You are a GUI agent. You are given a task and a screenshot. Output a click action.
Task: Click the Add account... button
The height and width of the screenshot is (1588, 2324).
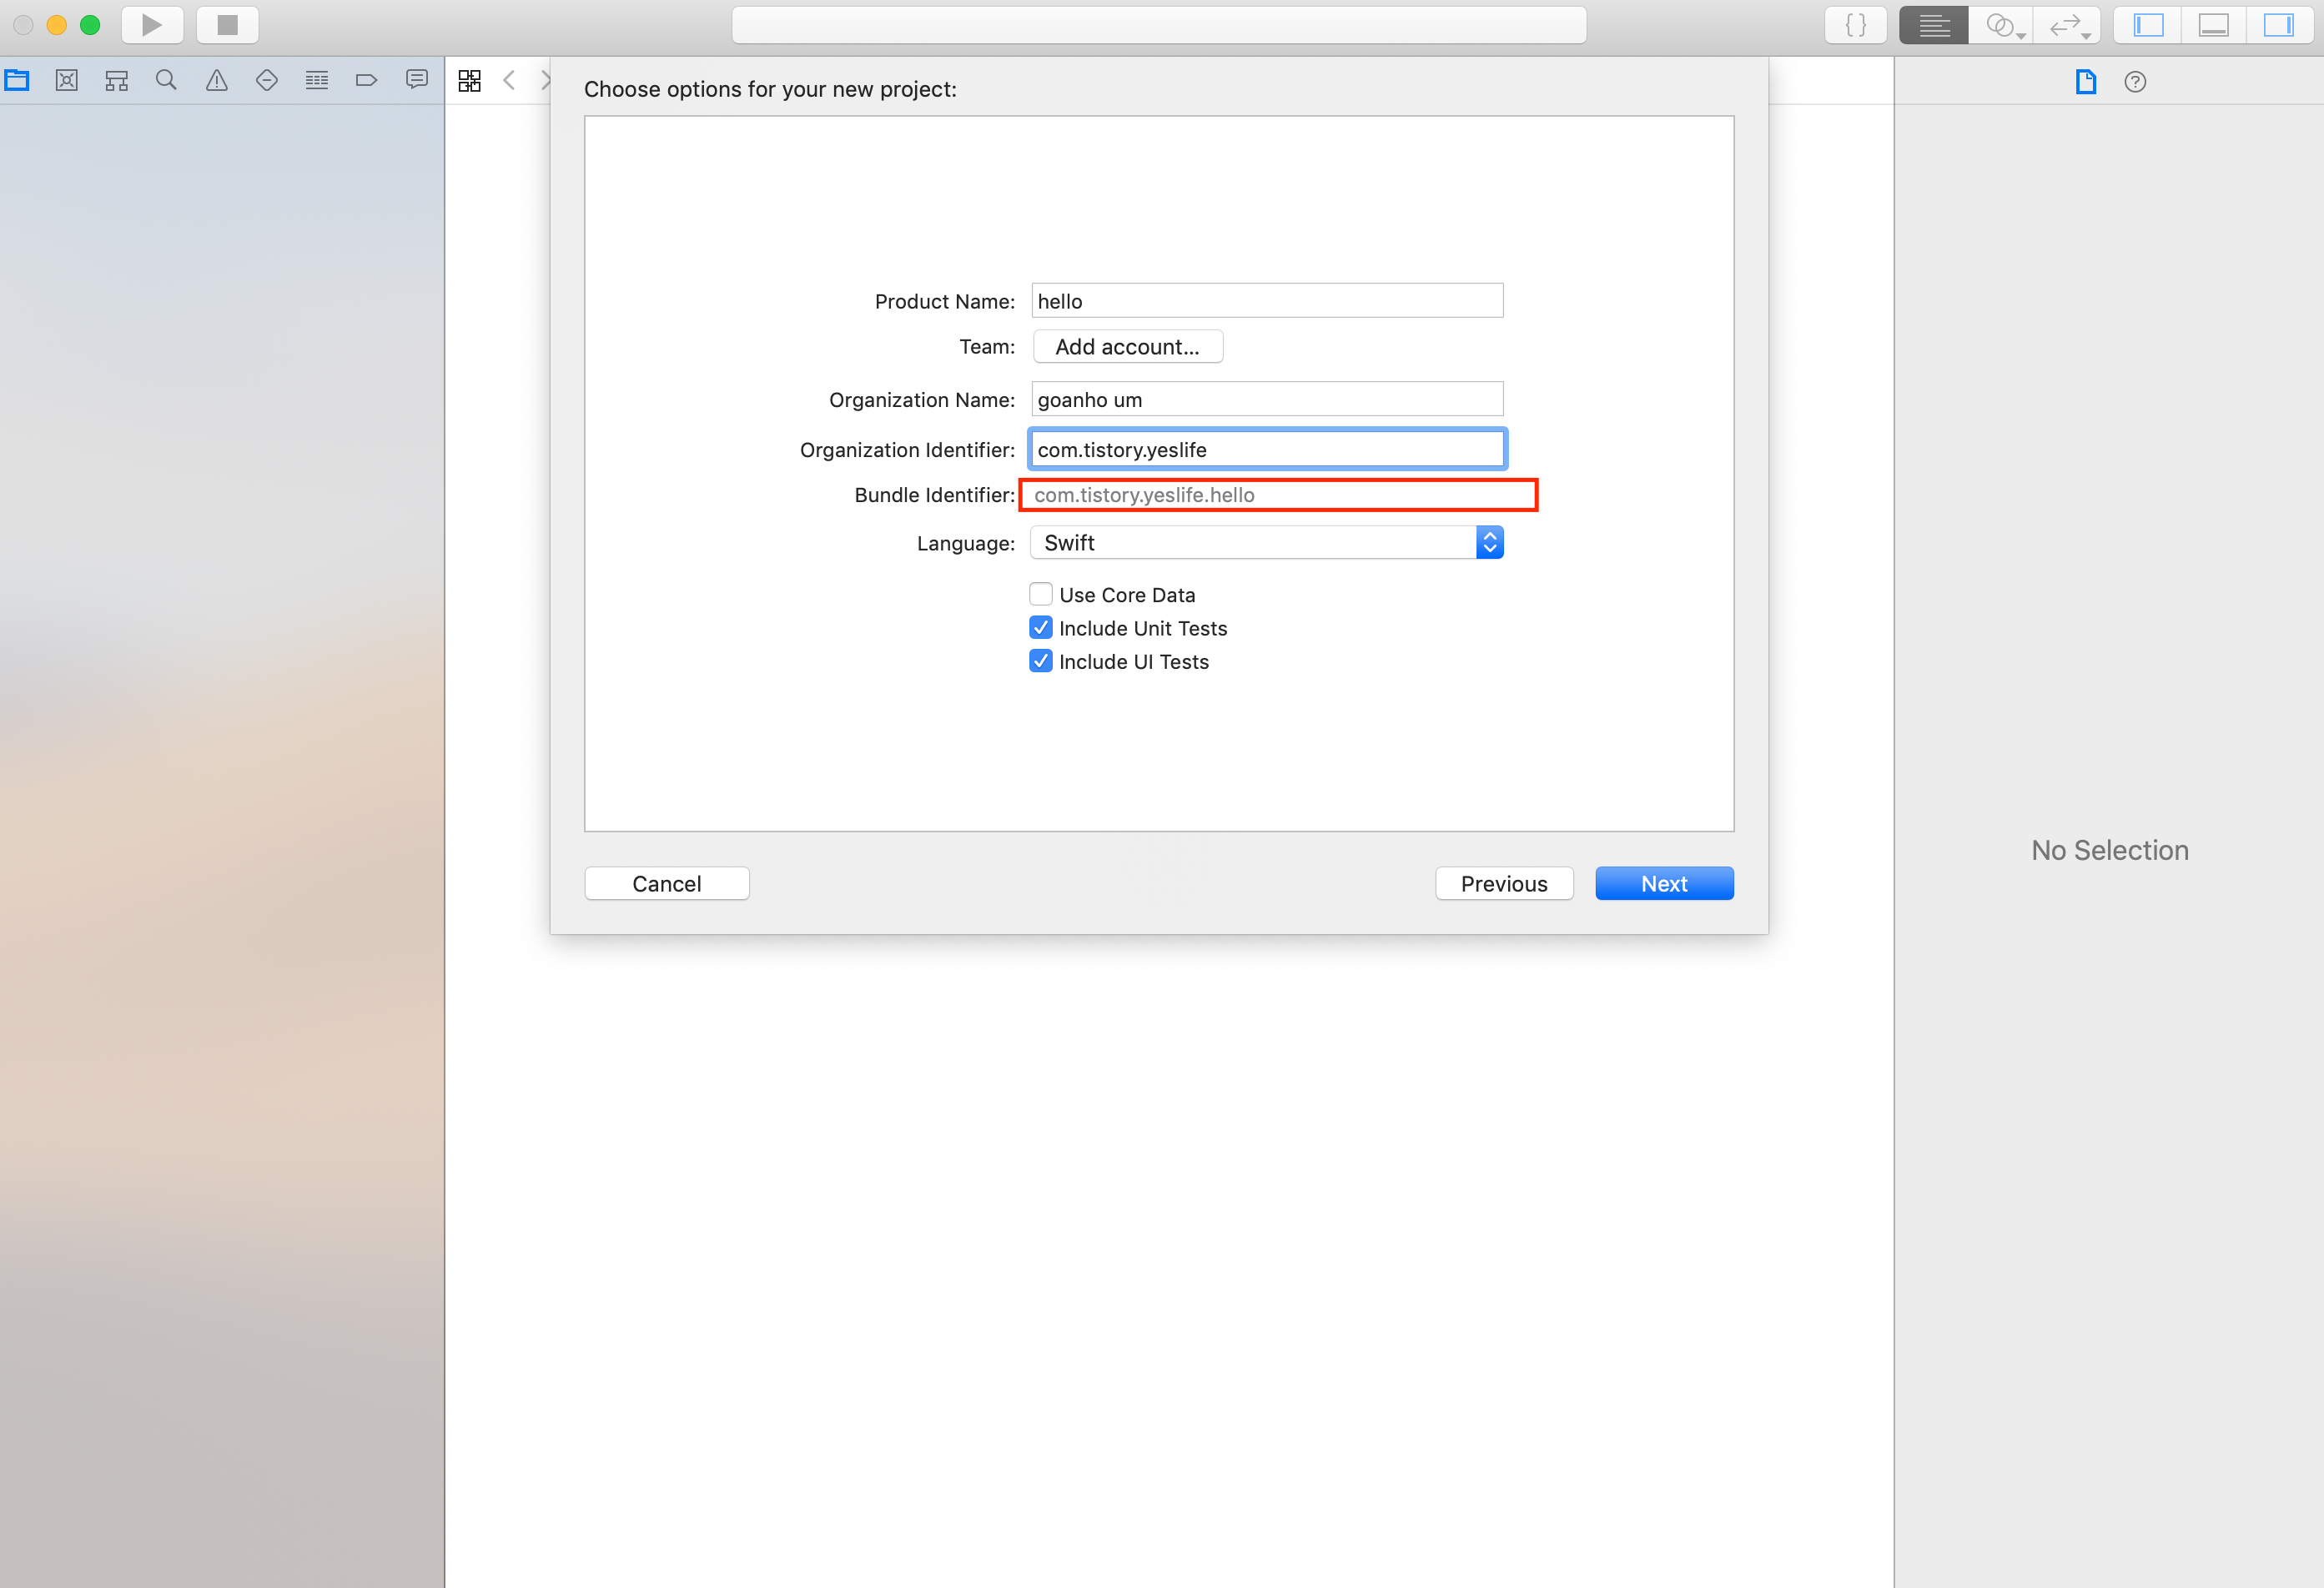[1127, 347]
